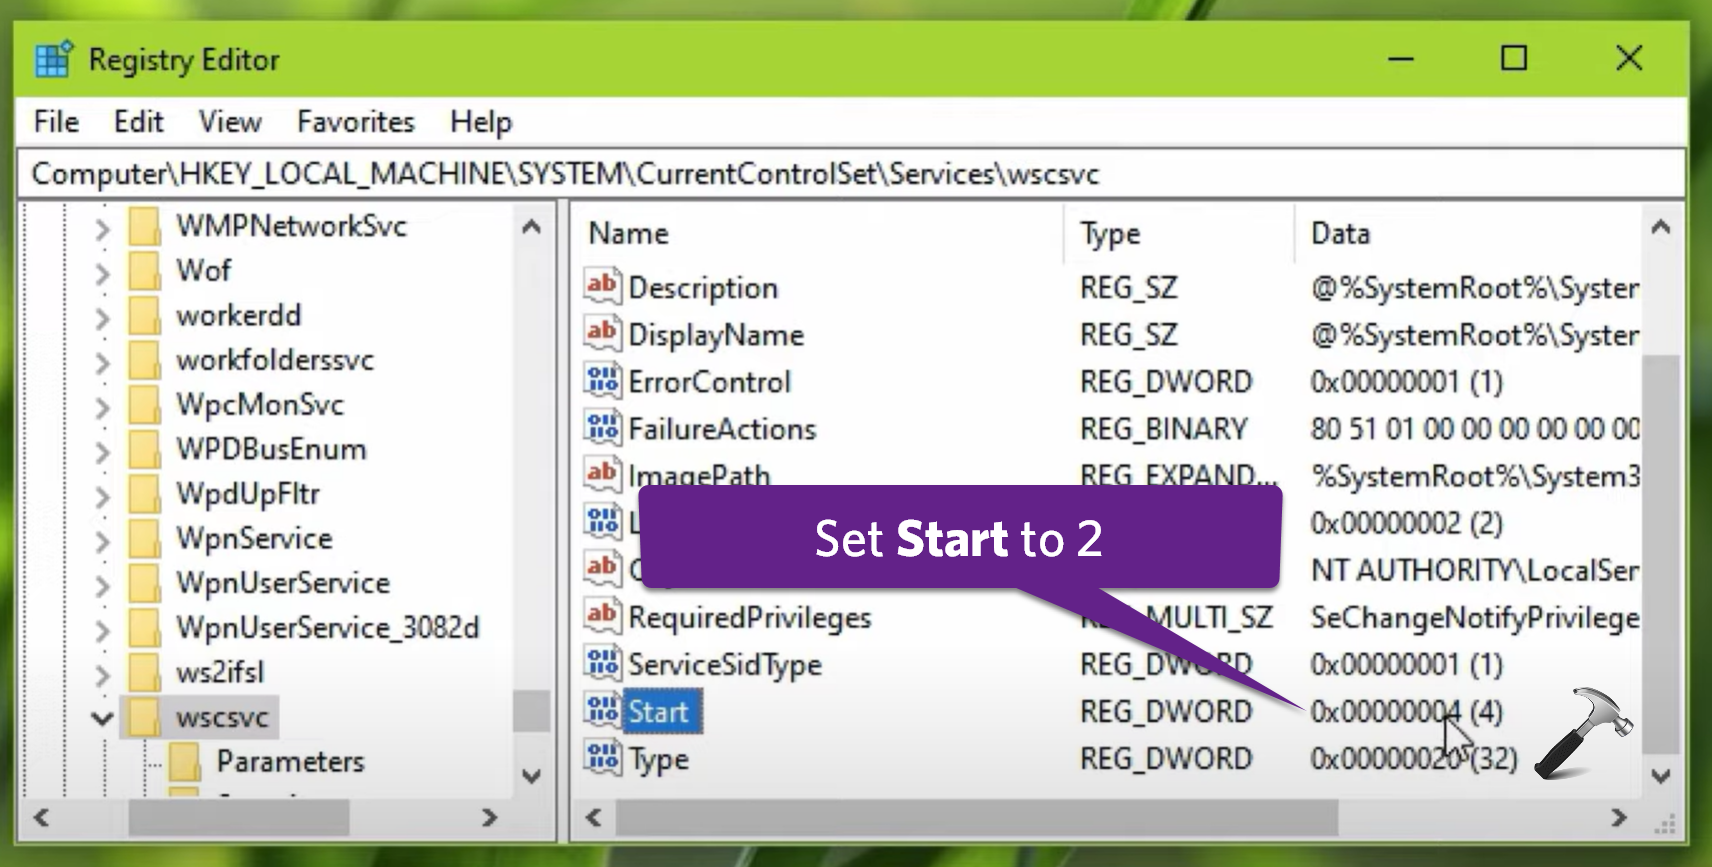Select the wscsvc folder icon
1712x867 pixels.
pos(145,717)
